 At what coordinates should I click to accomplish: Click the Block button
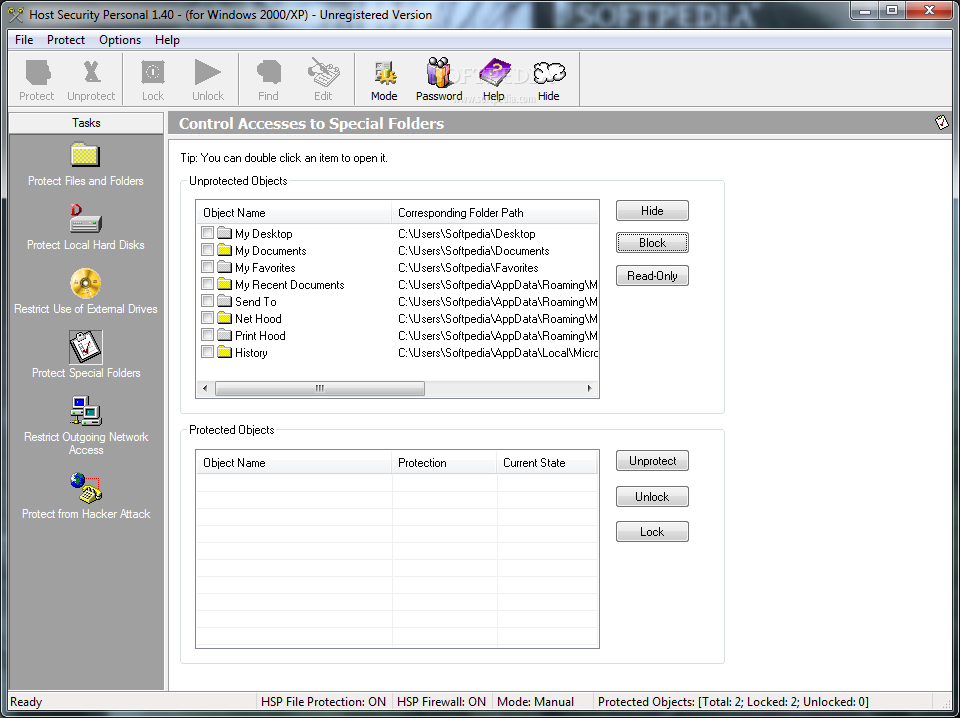coord(652,242)
